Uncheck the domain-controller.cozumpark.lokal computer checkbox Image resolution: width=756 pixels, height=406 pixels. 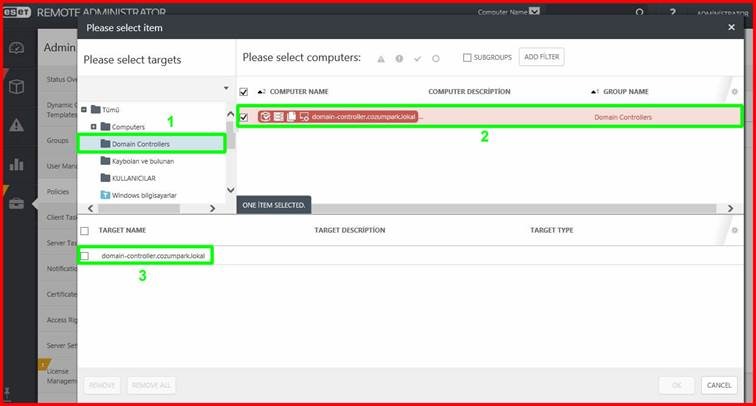point(243,117)
